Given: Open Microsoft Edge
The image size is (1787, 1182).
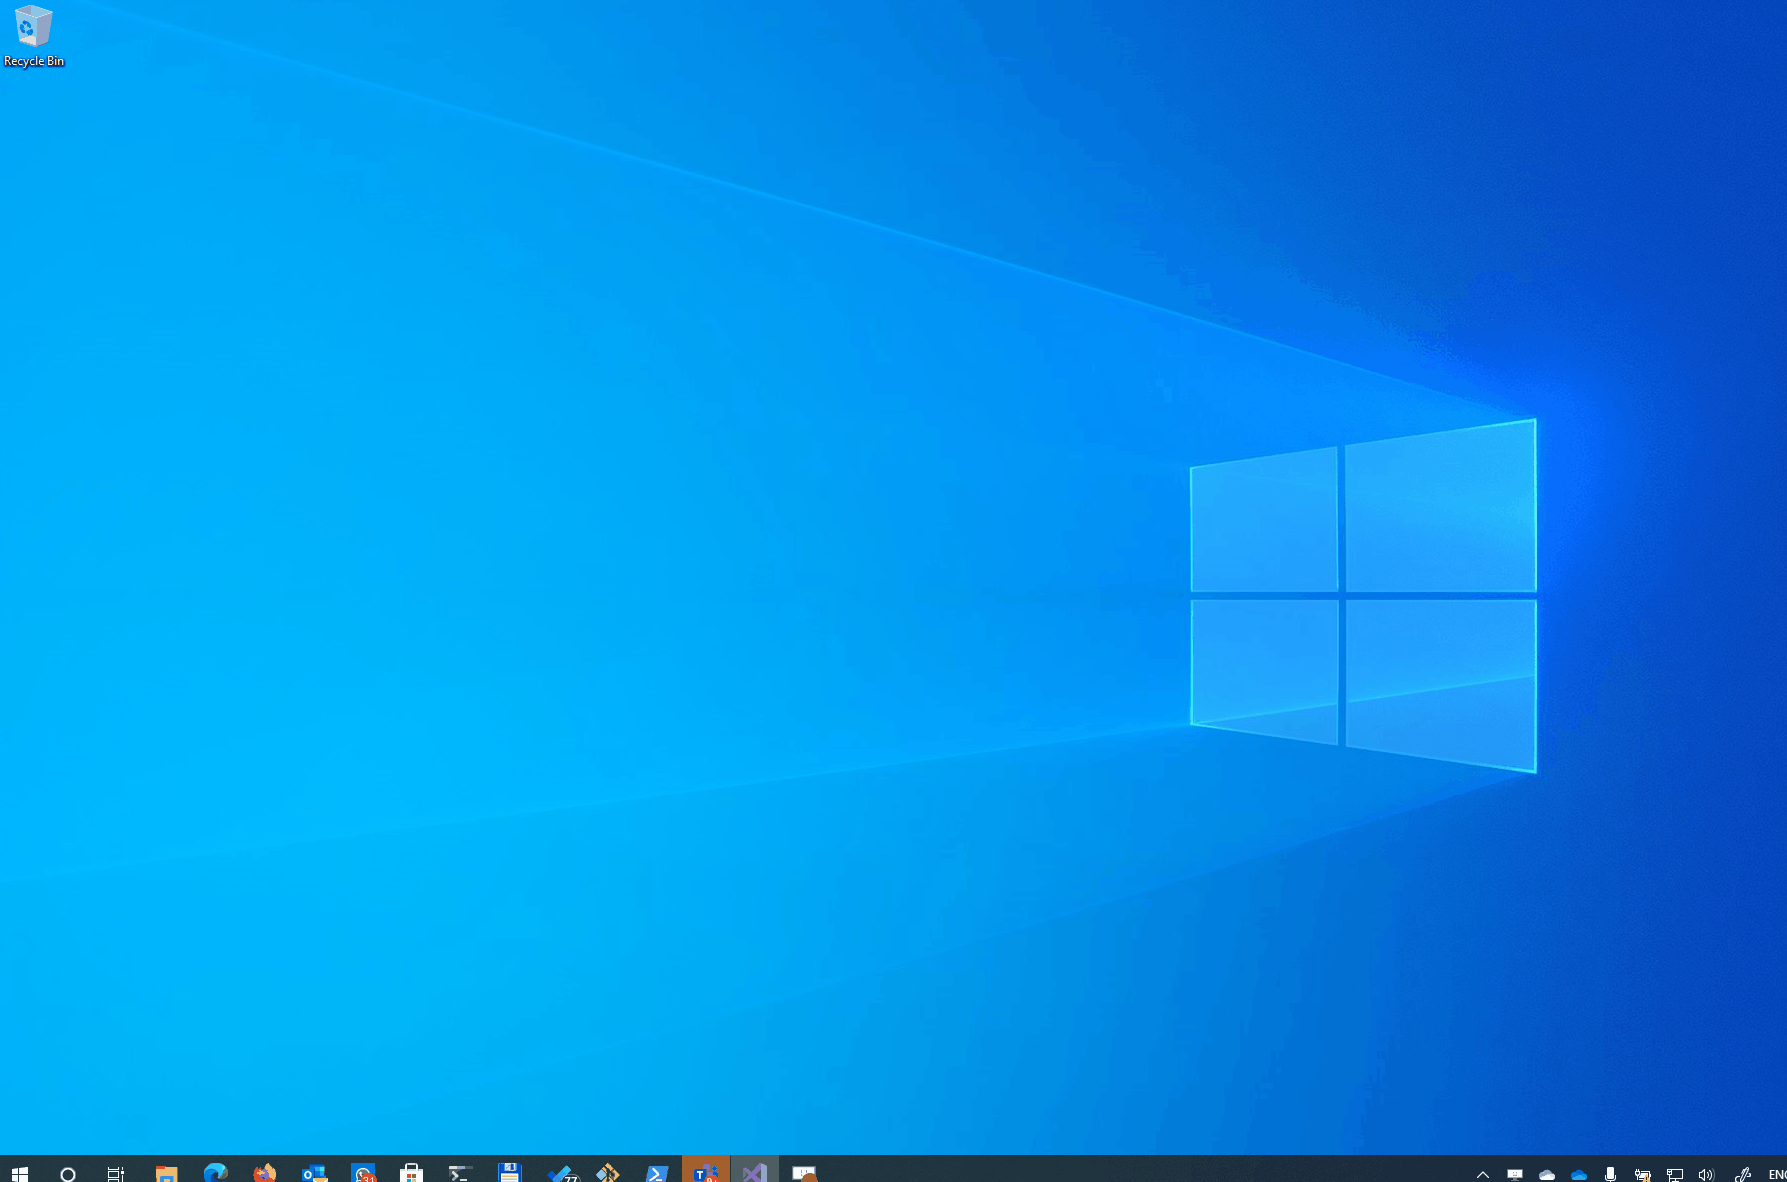Looking at the screenshot, I should tap(215, 1171).
